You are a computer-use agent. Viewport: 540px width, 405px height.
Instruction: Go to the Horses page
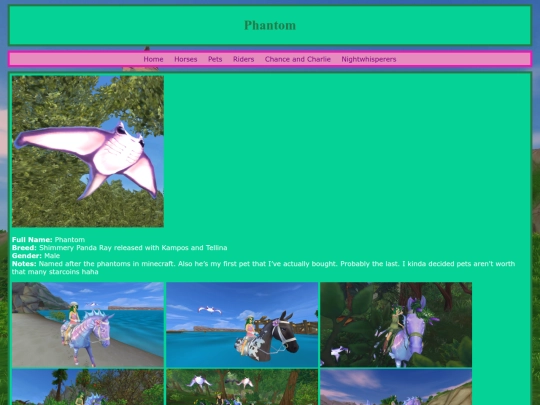coord(186,59)
